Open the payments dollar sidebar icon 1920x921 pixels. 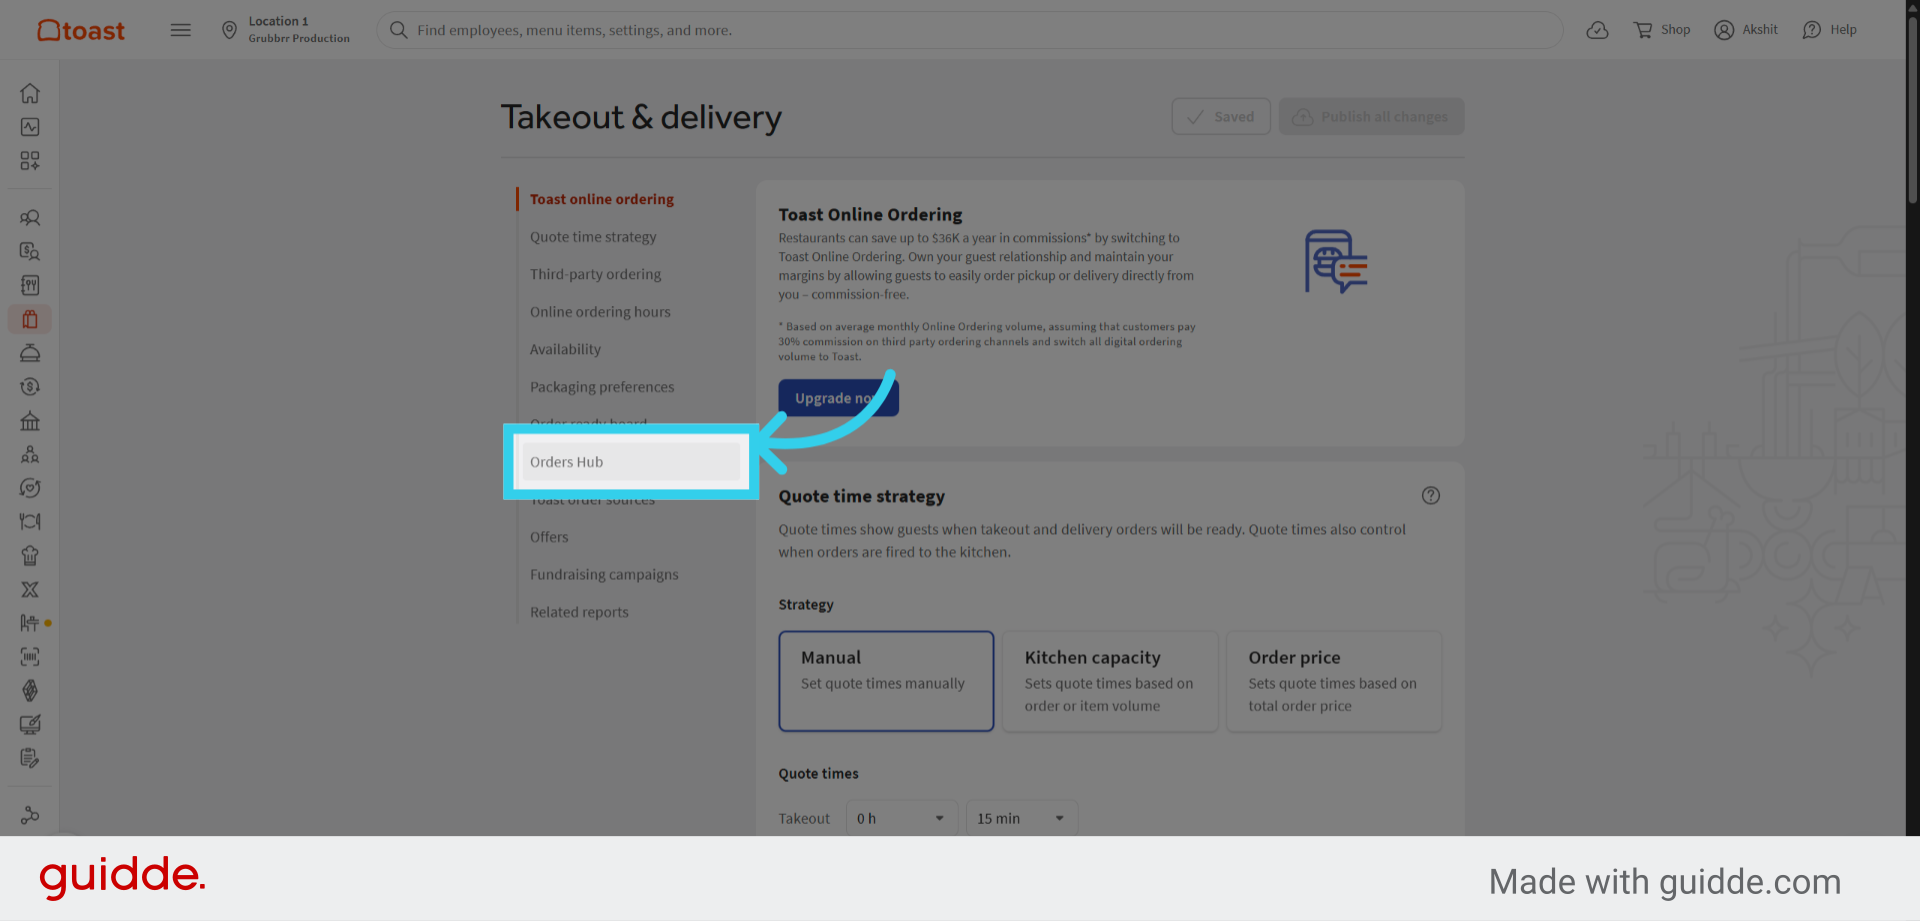point(30,387)
